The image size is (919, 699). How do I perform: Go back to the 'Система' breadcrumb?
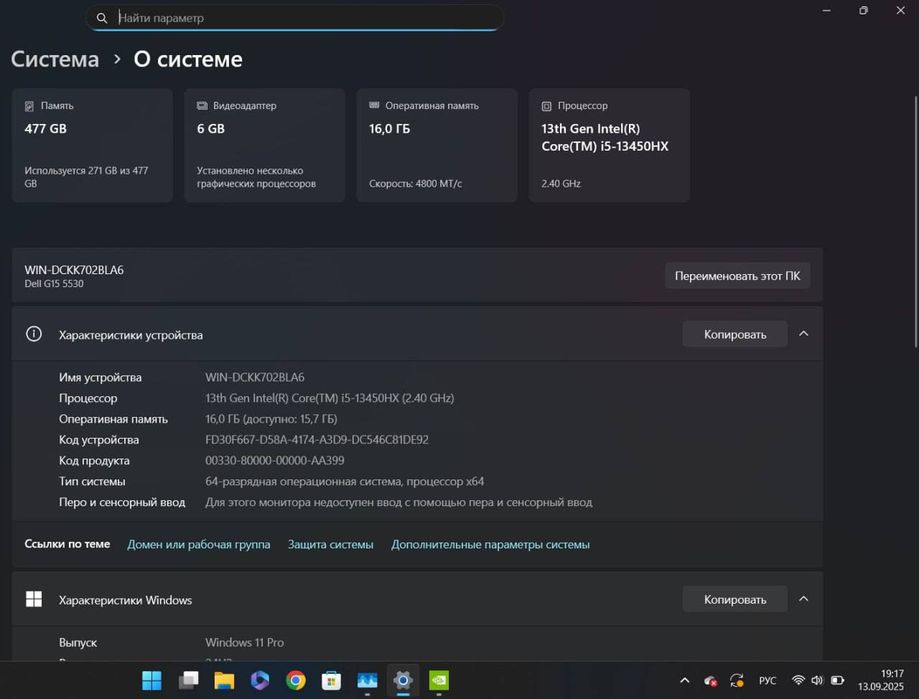click(55, 59)
